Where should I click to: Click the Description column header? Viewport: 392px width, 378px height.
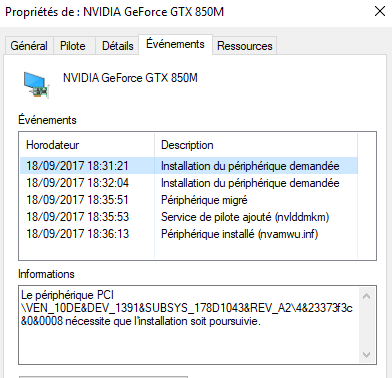pyautogui.click(x=256, y=145)
